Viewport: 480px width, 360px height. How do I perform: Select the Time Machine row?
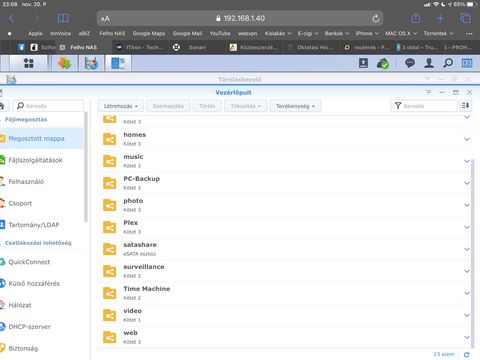coord(284,293)
